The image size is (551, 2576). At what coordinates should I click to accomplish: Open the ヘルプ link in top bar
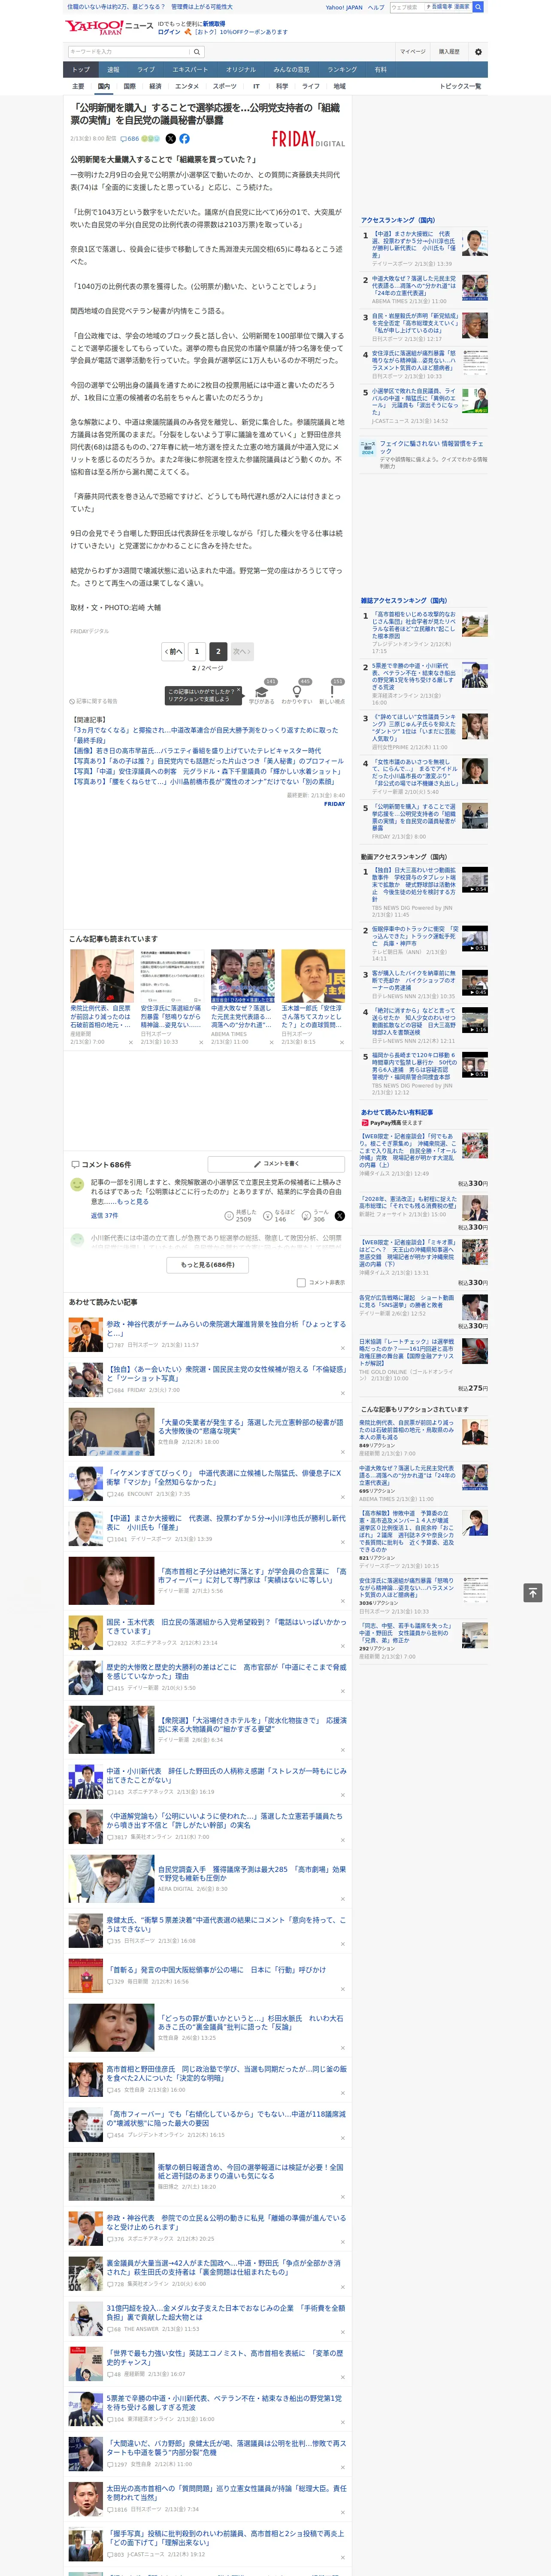pos(375,7)
